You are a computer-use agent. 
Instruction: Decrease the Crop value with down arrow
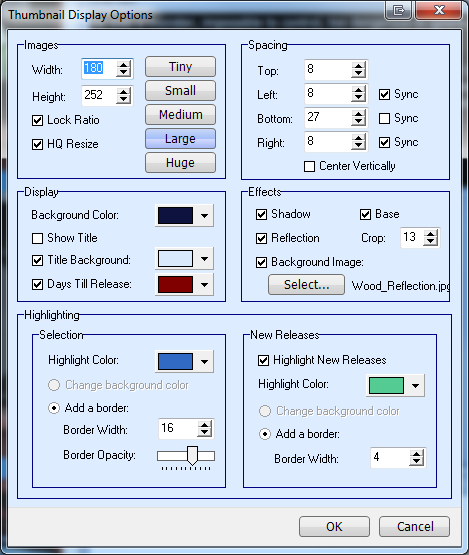[x=430, y=241]
